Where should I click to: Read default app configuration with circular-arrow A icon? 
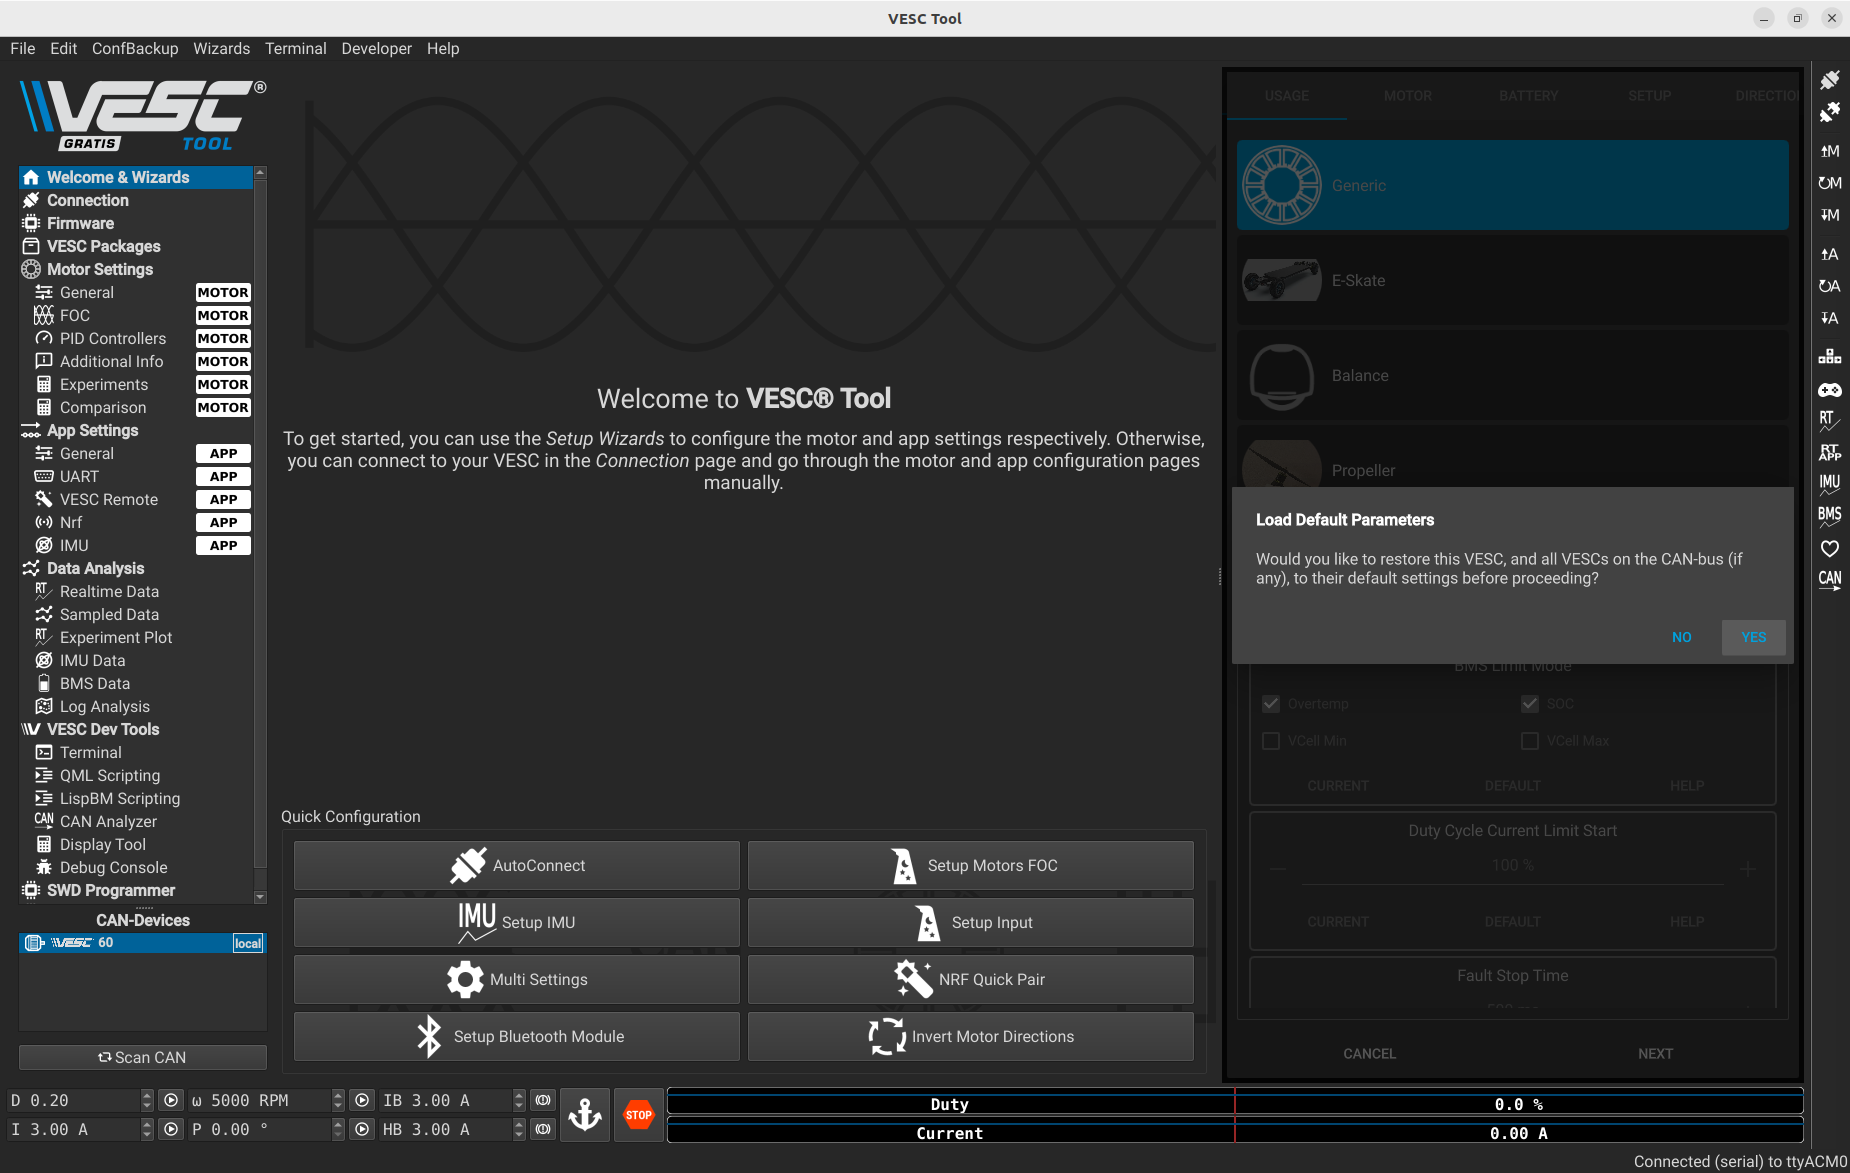pyautogui.click(x=1830, y=286)
